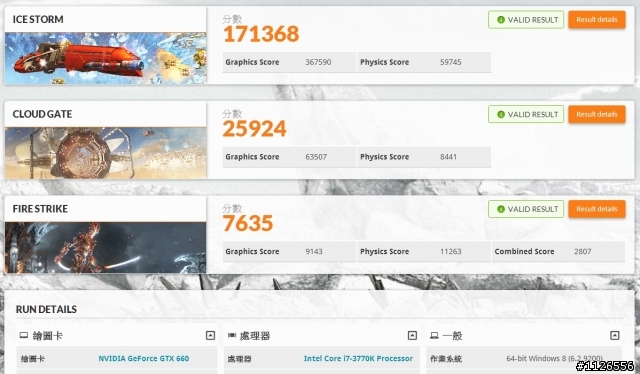Open the Intel Core i7-3770K Processor link

tap(358, 358)
